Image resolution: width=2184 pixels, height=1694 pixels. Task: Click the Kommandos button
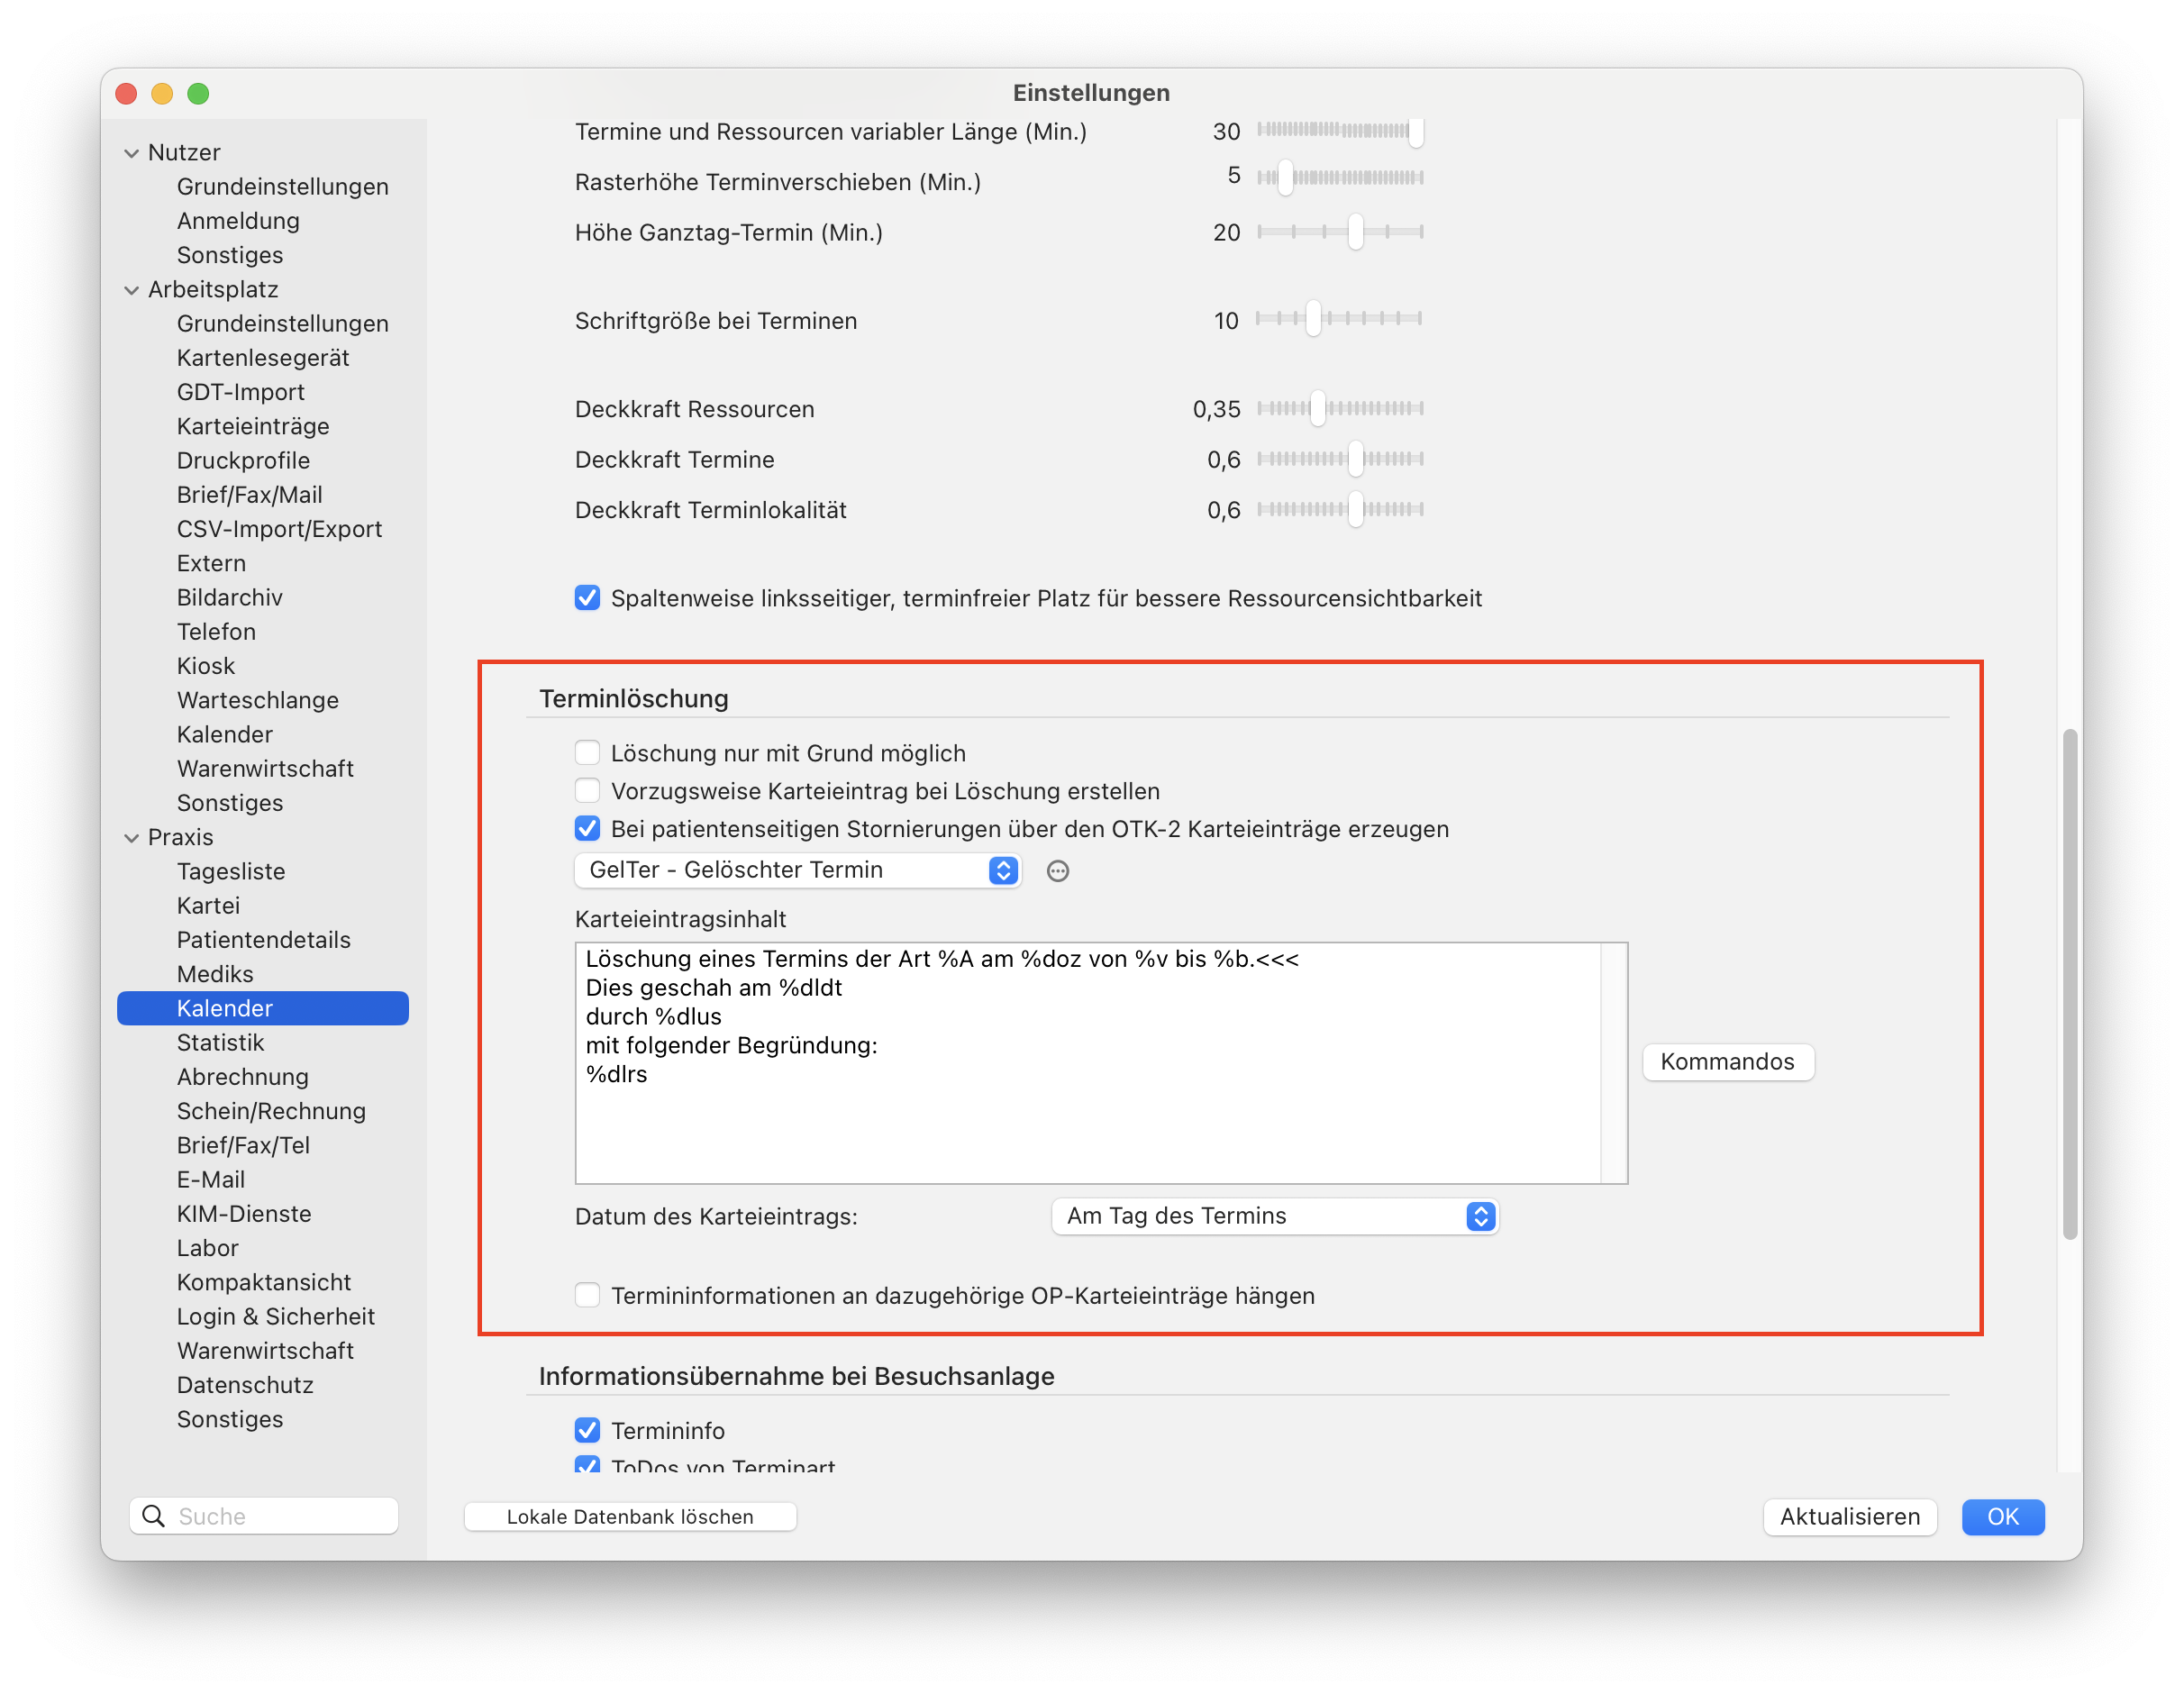tap(1727, 1061)
